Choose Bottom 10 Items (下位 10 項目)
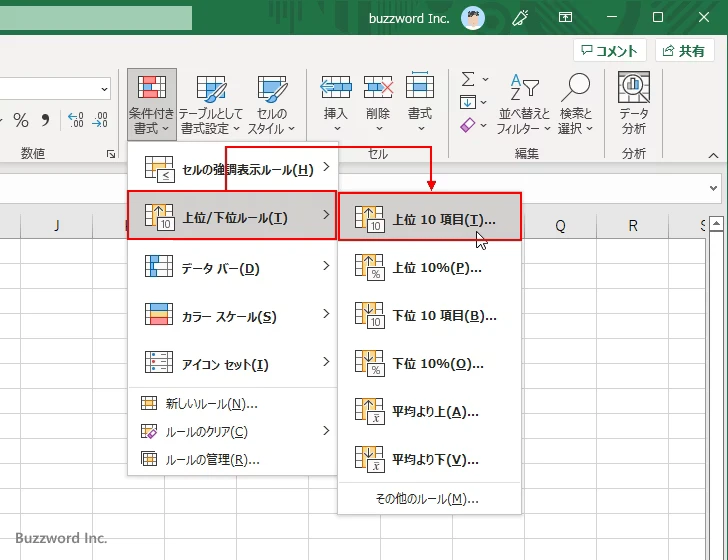The width and height of the screenshot is (728, 560). [x=430, y=315]
